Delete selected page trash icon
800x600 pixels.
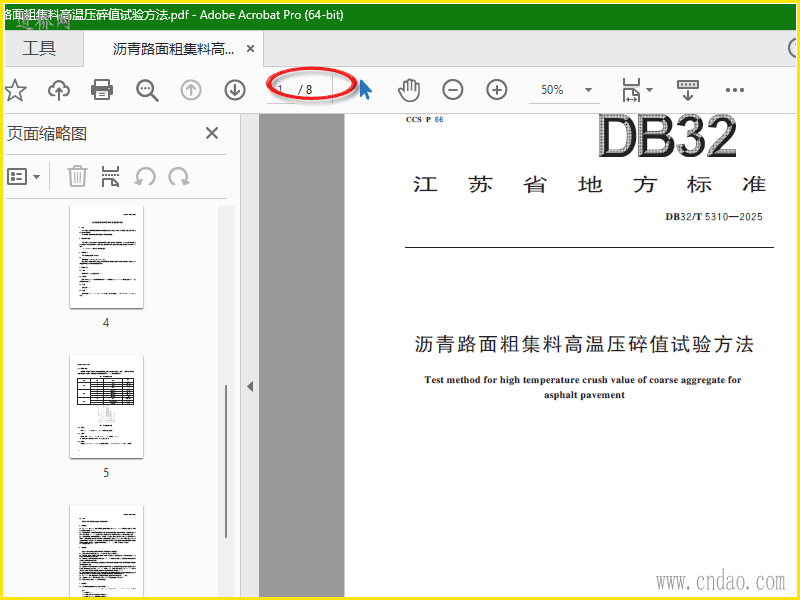(78, 177)
